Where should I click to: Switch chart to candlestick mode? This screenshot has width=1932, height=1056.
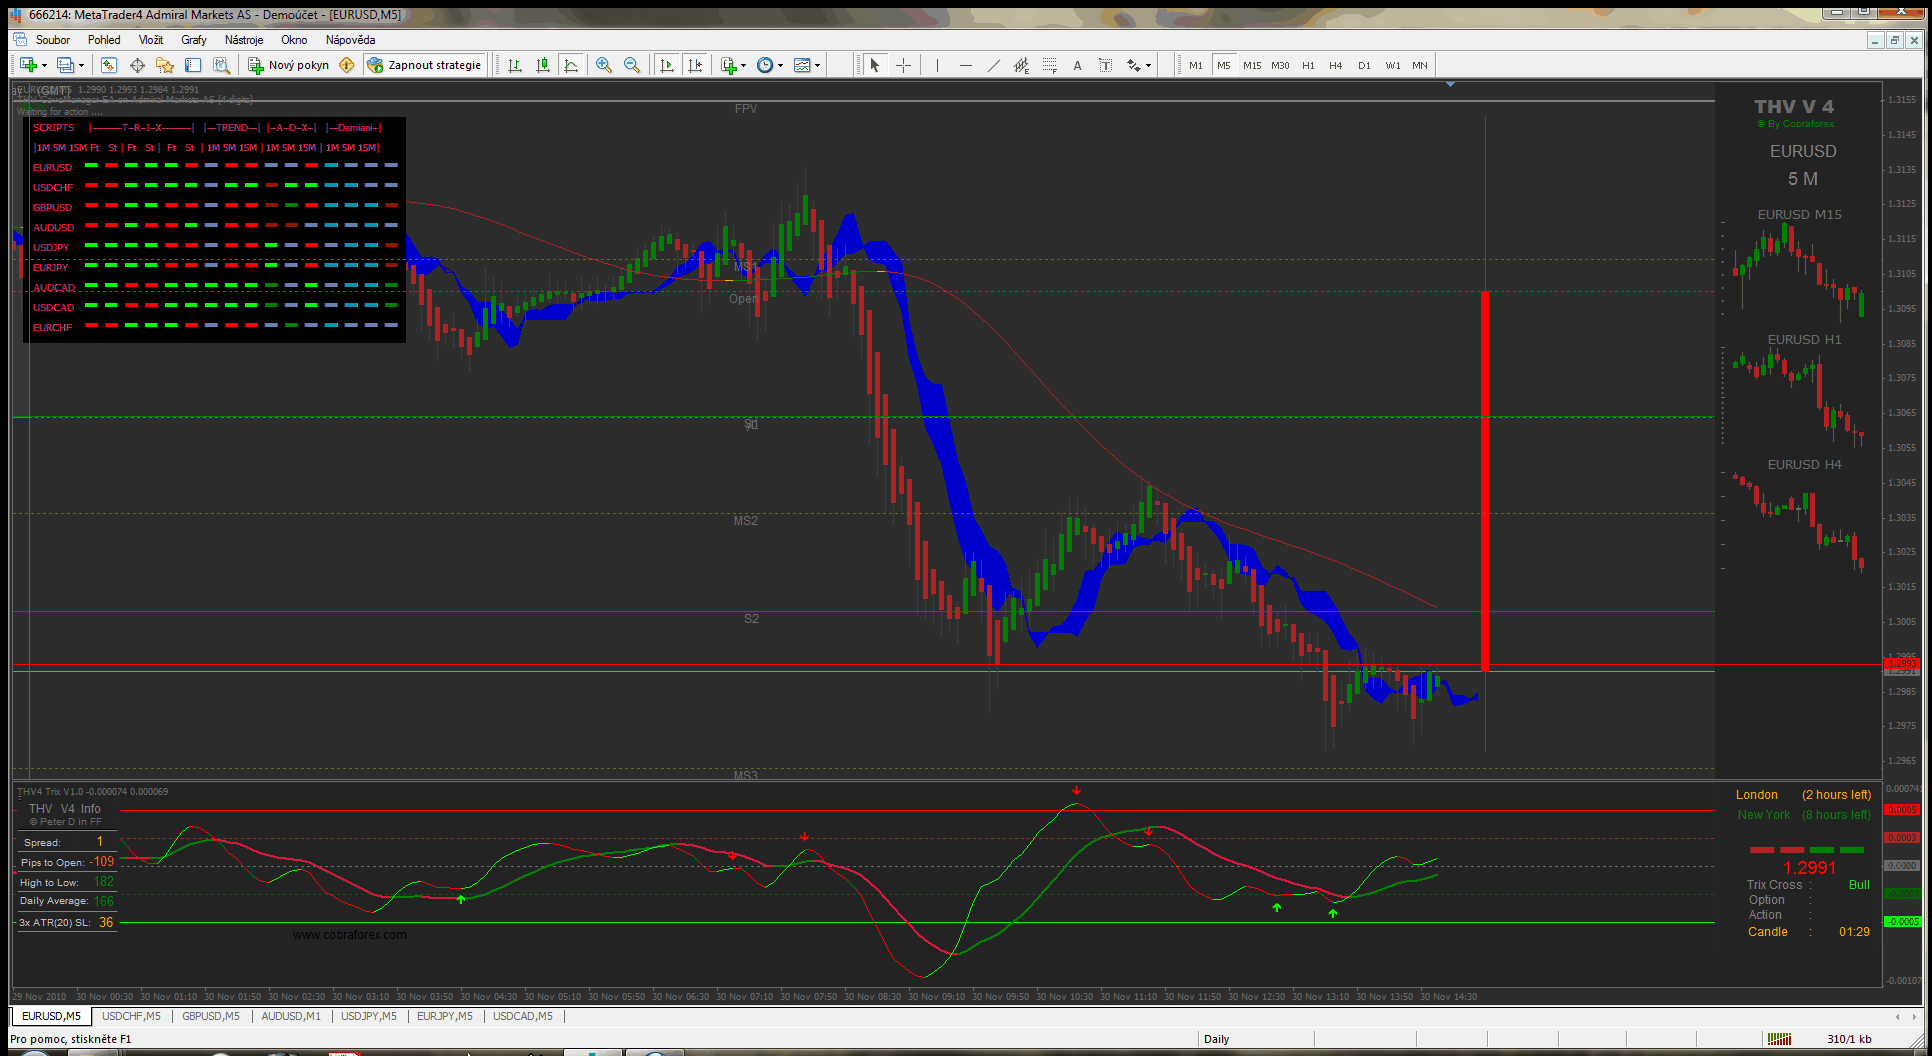point(543,65)
